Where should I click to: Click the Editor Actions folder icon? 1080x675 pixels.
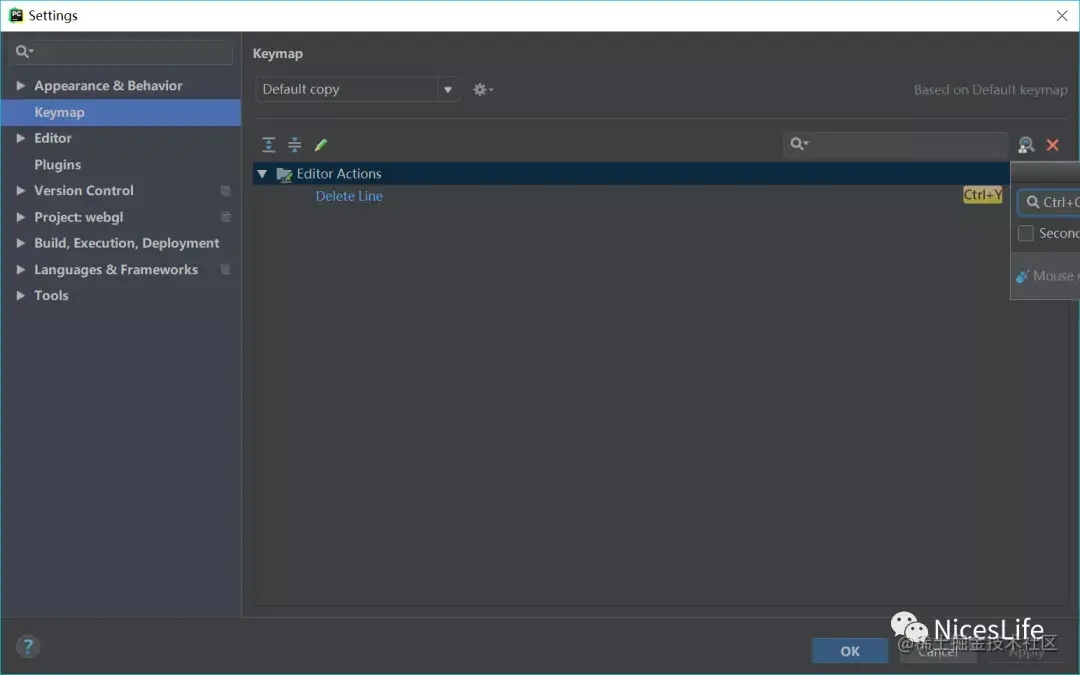click(284, 174)
